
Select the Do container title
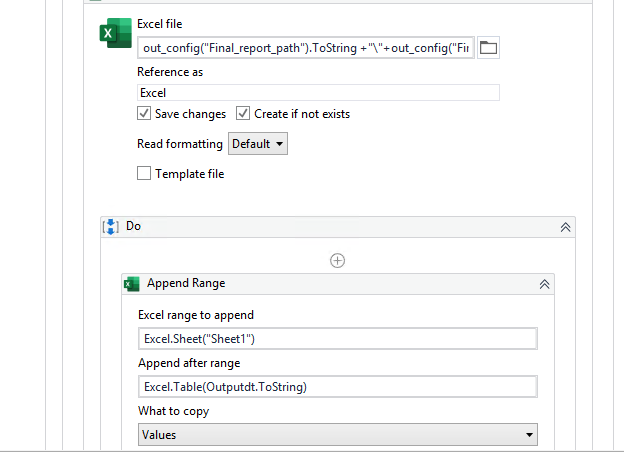click(134, 226)
